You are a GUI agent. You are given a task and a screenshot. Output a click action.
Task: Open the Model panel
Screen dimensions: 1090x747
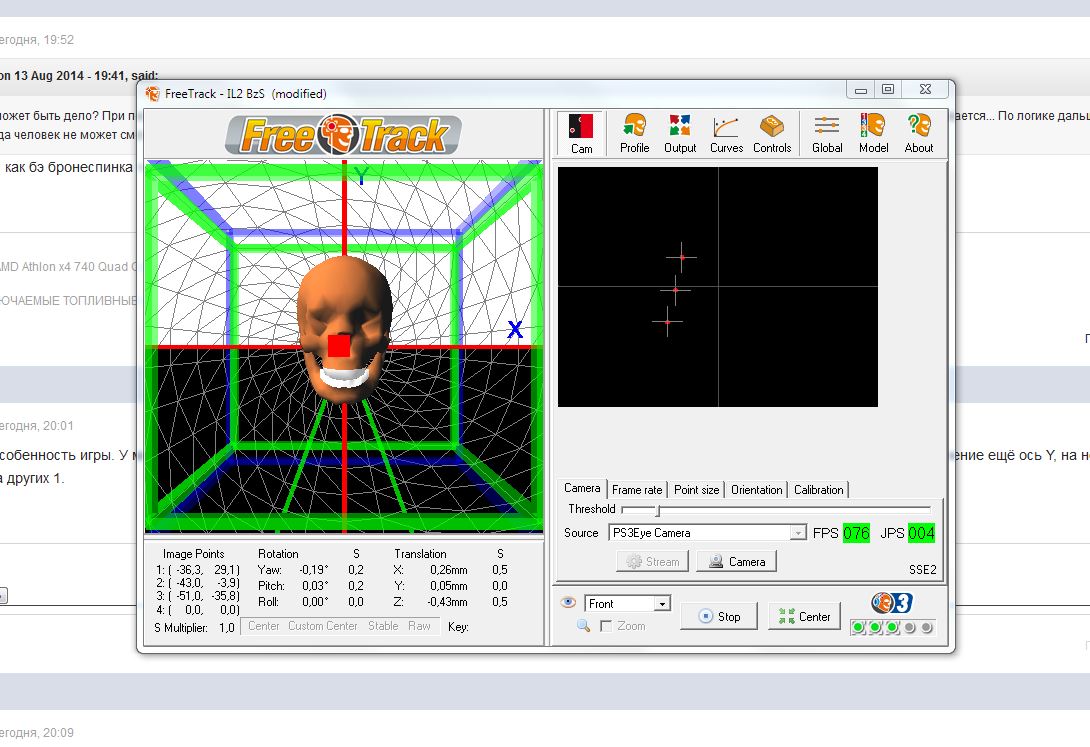click(873, 133)
